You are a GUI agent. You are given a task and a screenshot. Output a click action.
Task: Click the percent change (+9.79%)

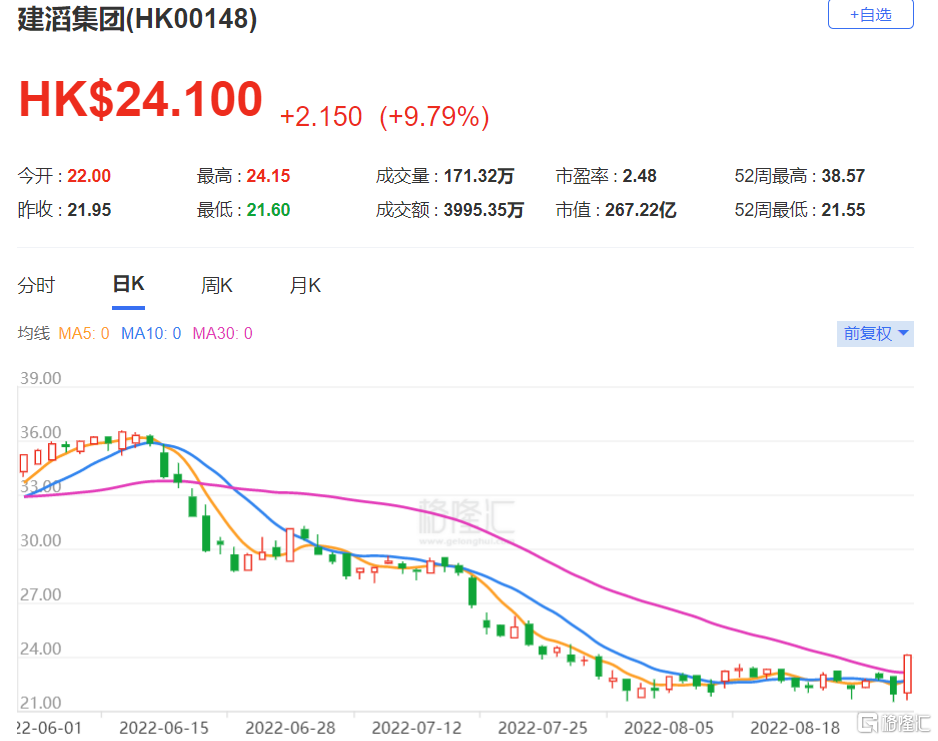pos(434,117)
